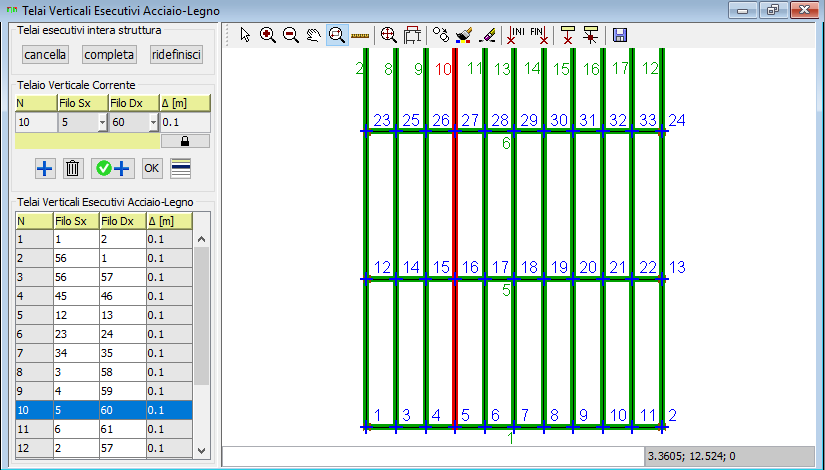Click the paintbrush colors icon
825x470 pixels.
click(464, 35)
